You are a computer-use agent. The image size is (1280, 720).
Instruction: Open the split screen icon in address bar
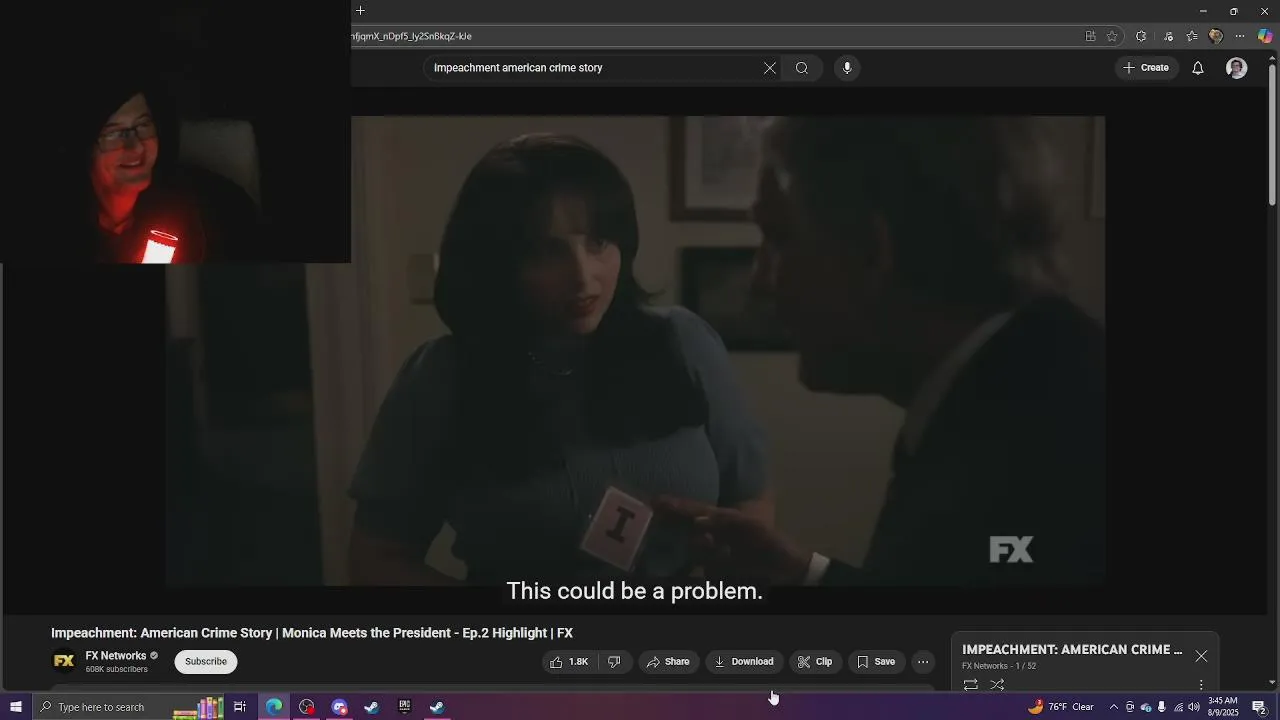point(1090,36)
